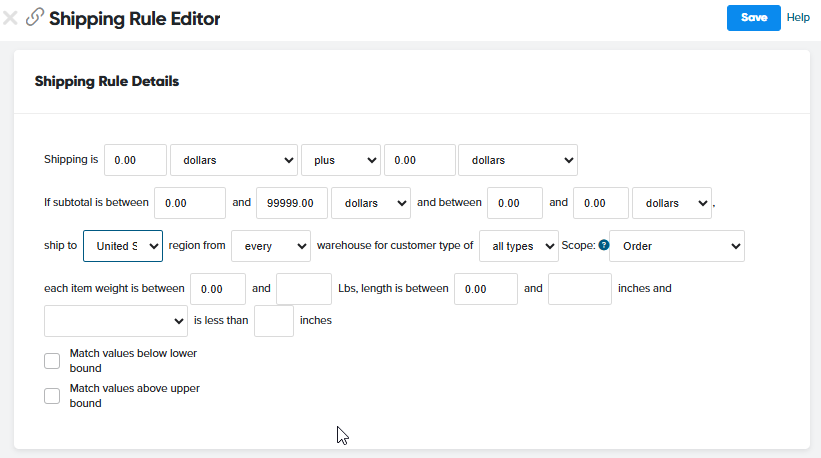Open the ship to United States dropdown
Viewport: 821px width, 458px height.
tap(123, 246)
